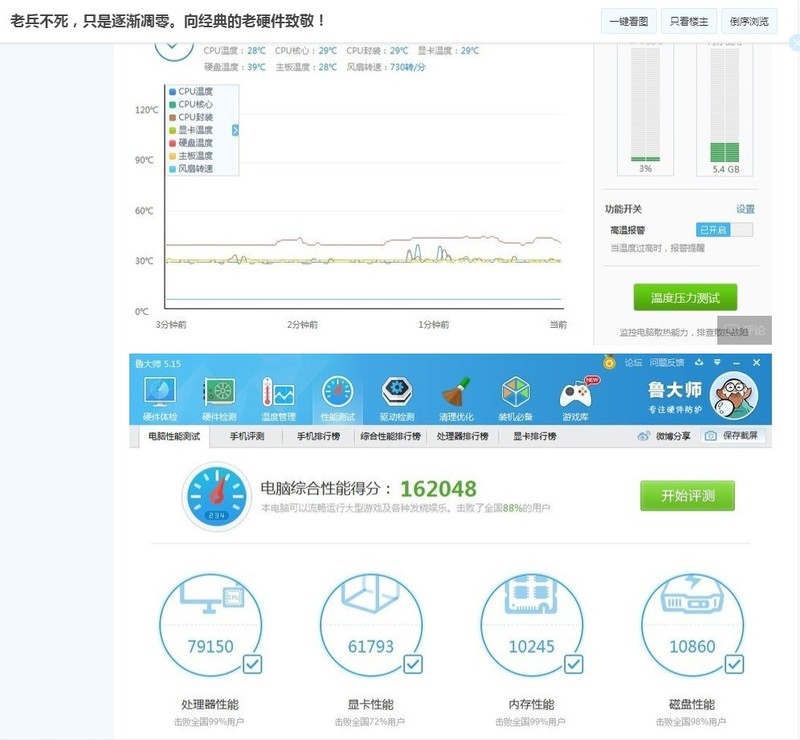Viewport: 800px width, 740px height.
Task: Switch to the 处理器排行榜 tab
Action: (462, 436)
